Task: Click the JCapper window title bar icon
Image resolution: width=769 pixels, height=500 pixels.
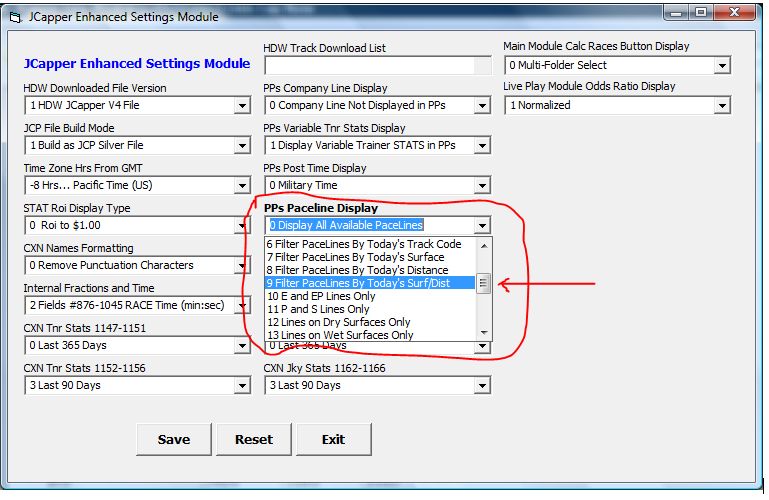Action: [x=16, y=18]
